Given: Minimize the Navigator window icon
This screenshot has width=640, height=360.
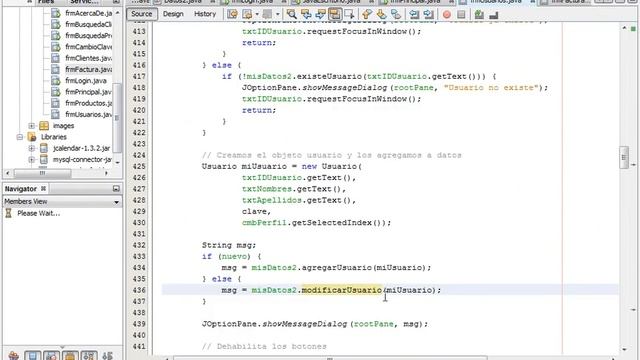Looking at the screenshot, I should (116, 189).
